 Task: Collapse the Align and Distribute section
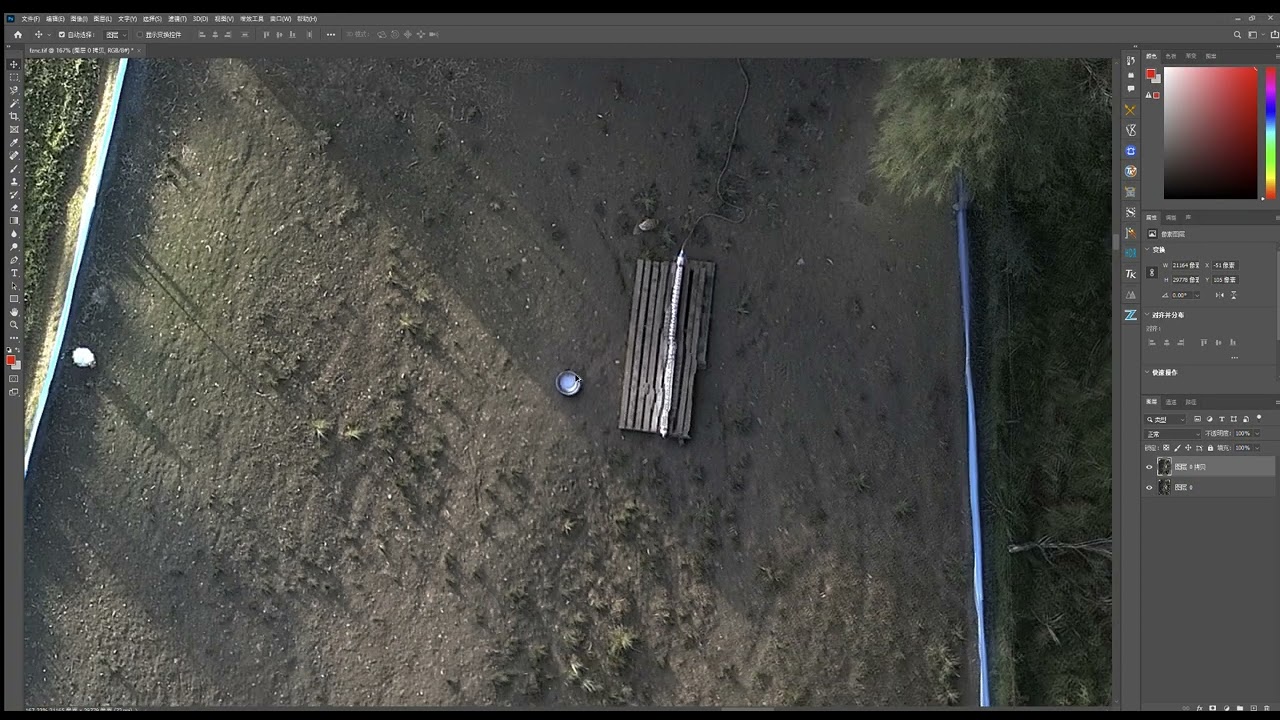[1147, 315]
